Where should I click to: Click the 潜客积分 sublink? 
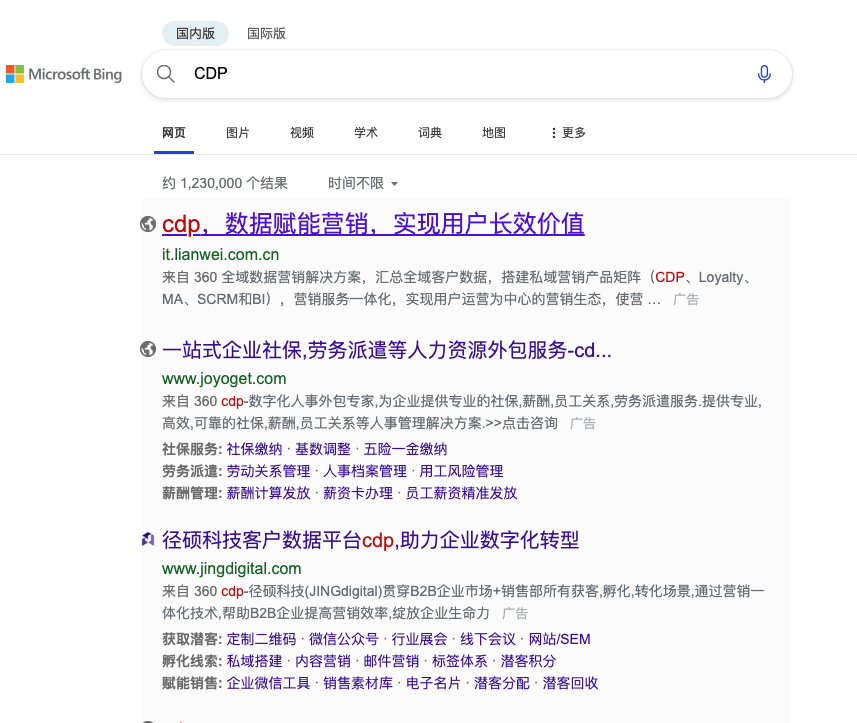528,661
